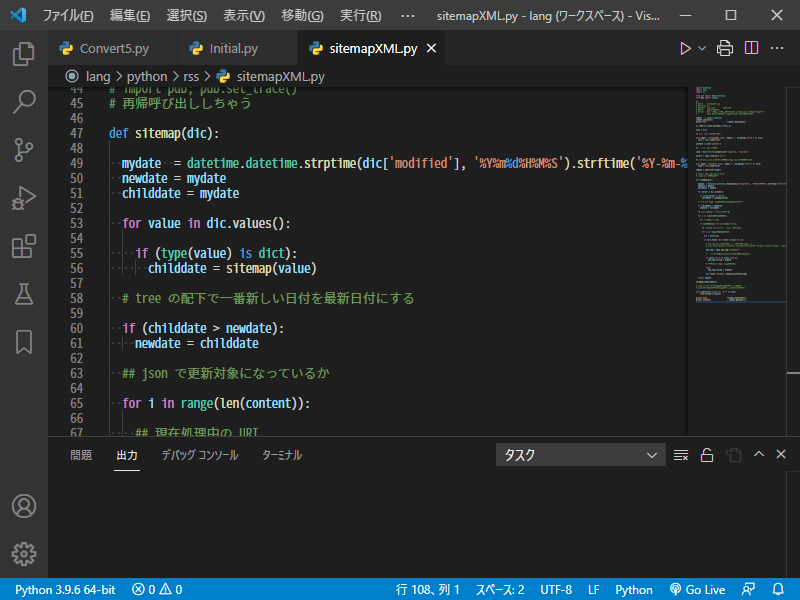Open the Testing flask view
800x600 pixels.
point(24,294)
